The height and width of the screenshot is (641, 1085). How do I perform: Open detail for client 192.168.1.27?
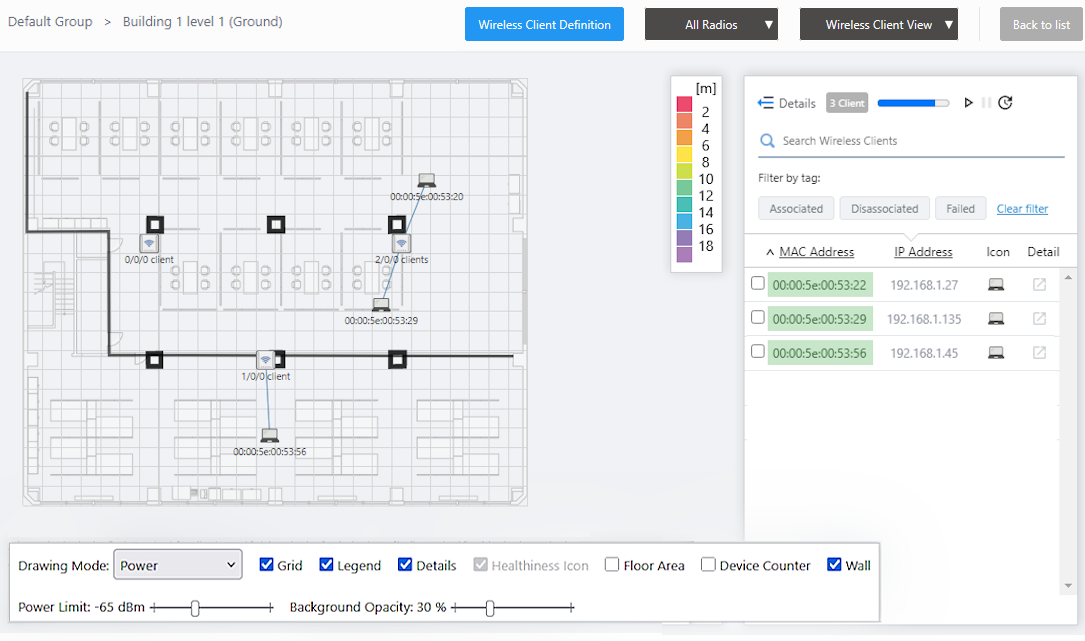[1040, 285]
